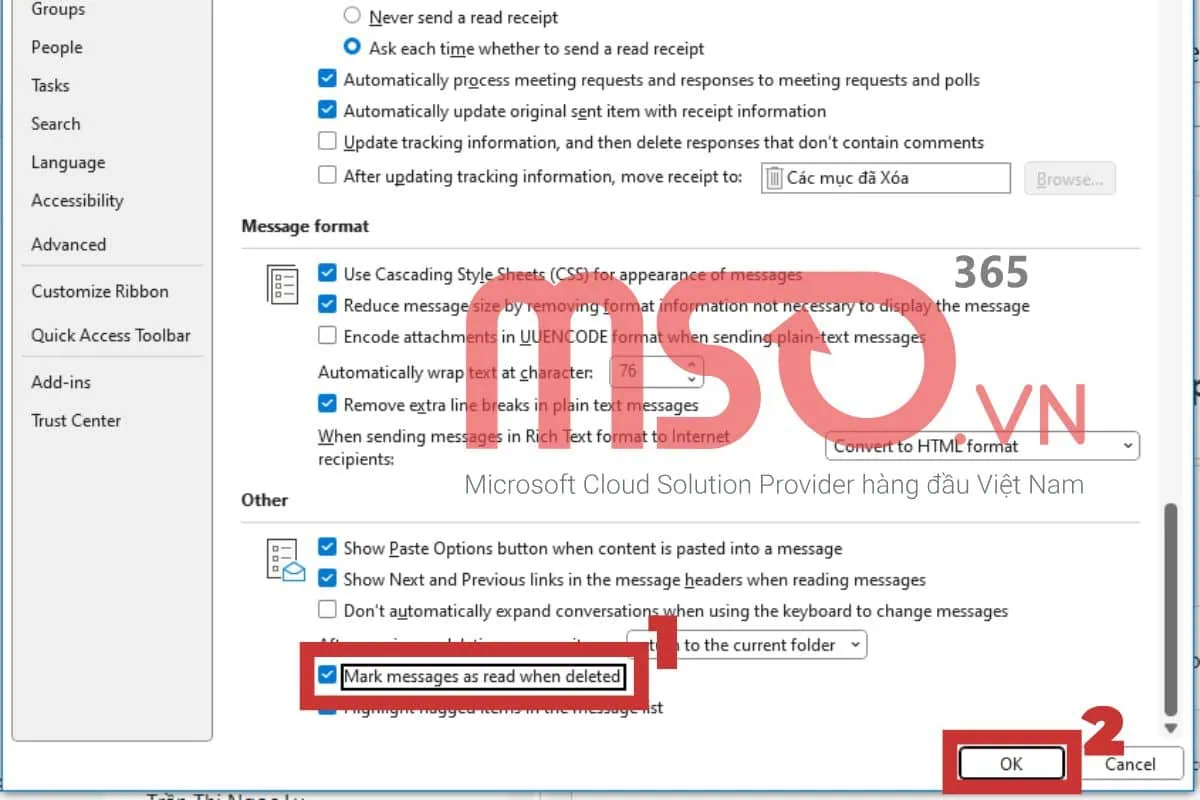Disable Remove extra line breaks option
The image size is (1200, 800).
coord(327,405)
